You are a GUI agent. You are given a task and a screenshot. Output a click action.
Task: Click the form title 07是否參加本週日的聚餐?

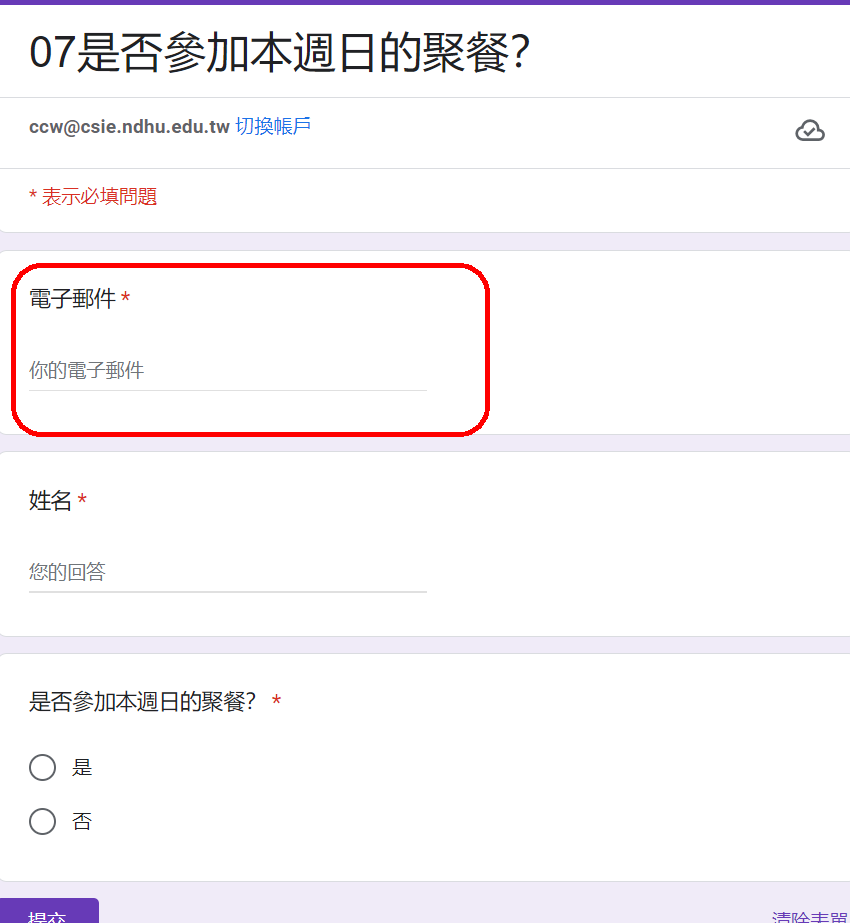pyautogui.click(x=279, y=53)
